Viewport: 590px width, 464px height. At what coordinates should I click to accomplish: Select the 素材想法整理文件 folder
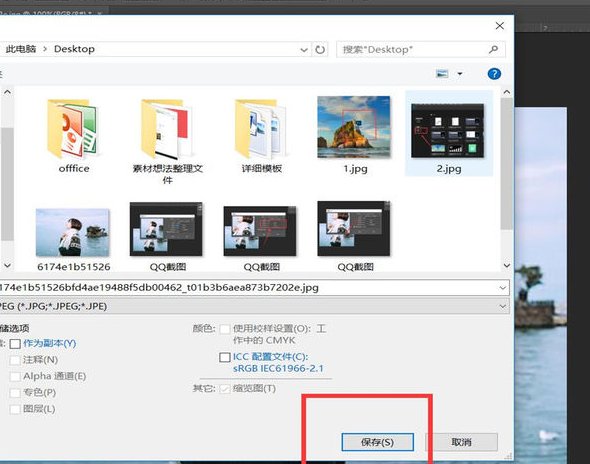click(167, 140)
